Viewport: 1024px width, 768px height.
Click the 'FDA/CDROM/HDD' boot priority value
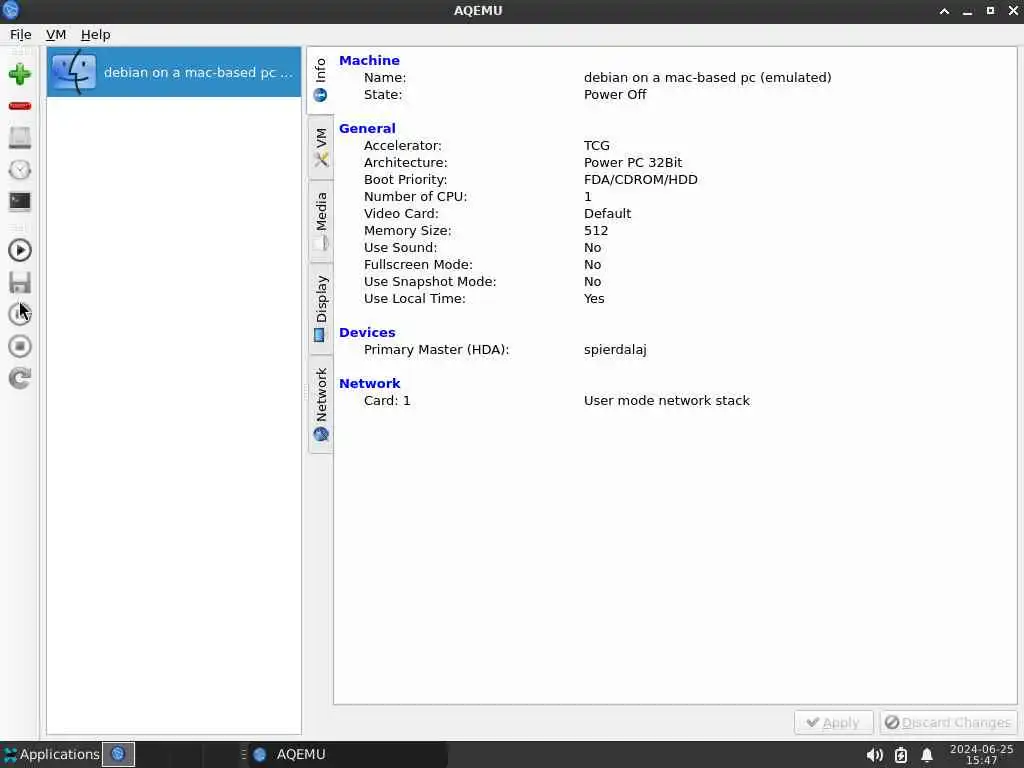tap(641, 180)
